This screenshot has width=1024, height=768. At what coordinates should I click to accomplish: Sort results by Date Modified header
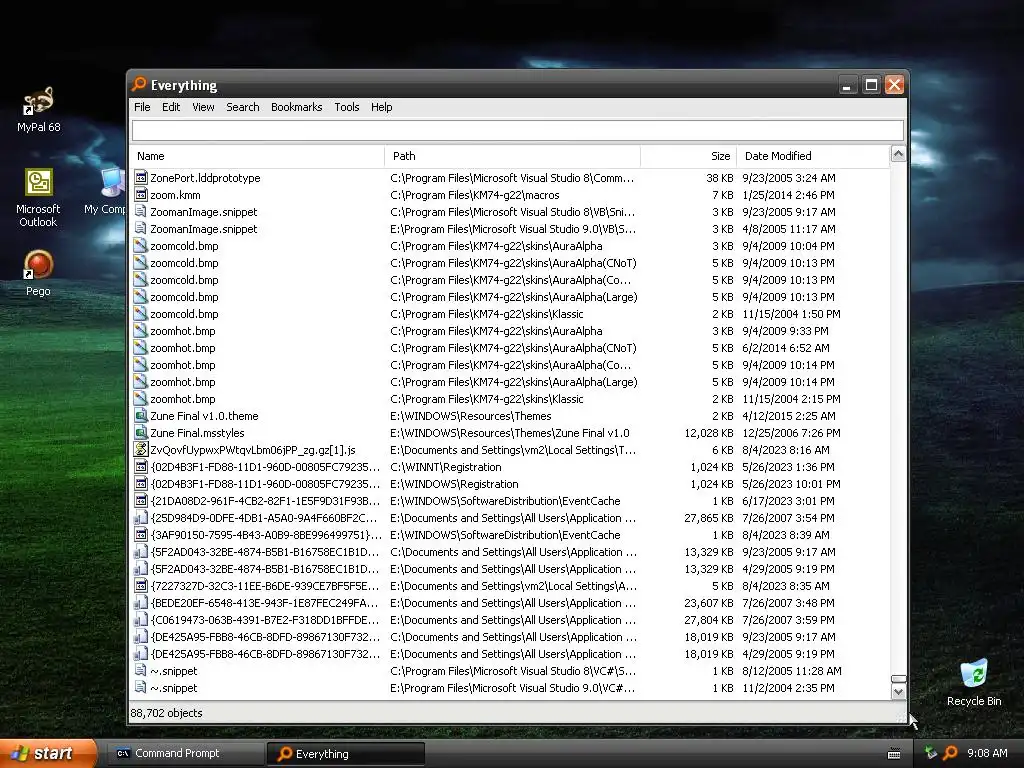(813, 156)
